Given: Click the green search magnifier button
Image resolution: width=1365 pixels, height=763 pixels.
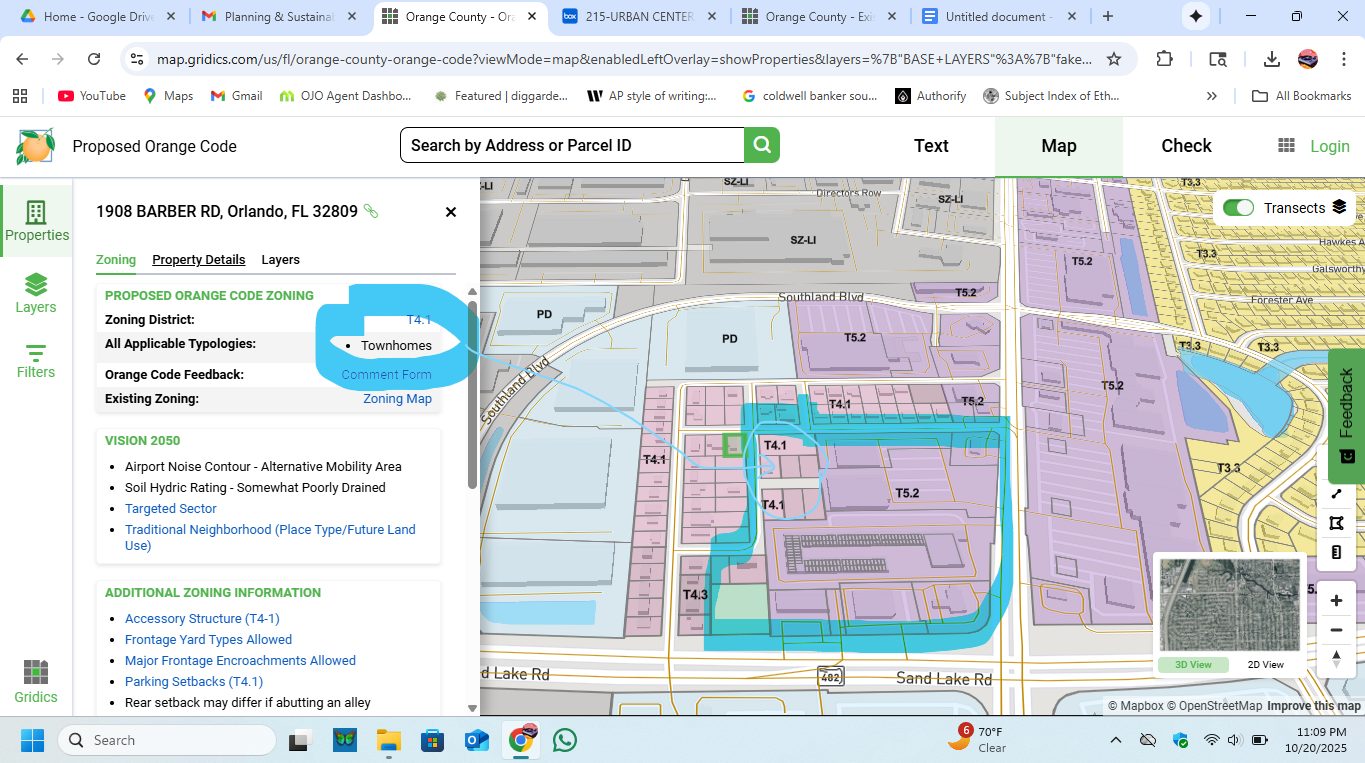Looking at the screenshot, I should click(761, 145).
